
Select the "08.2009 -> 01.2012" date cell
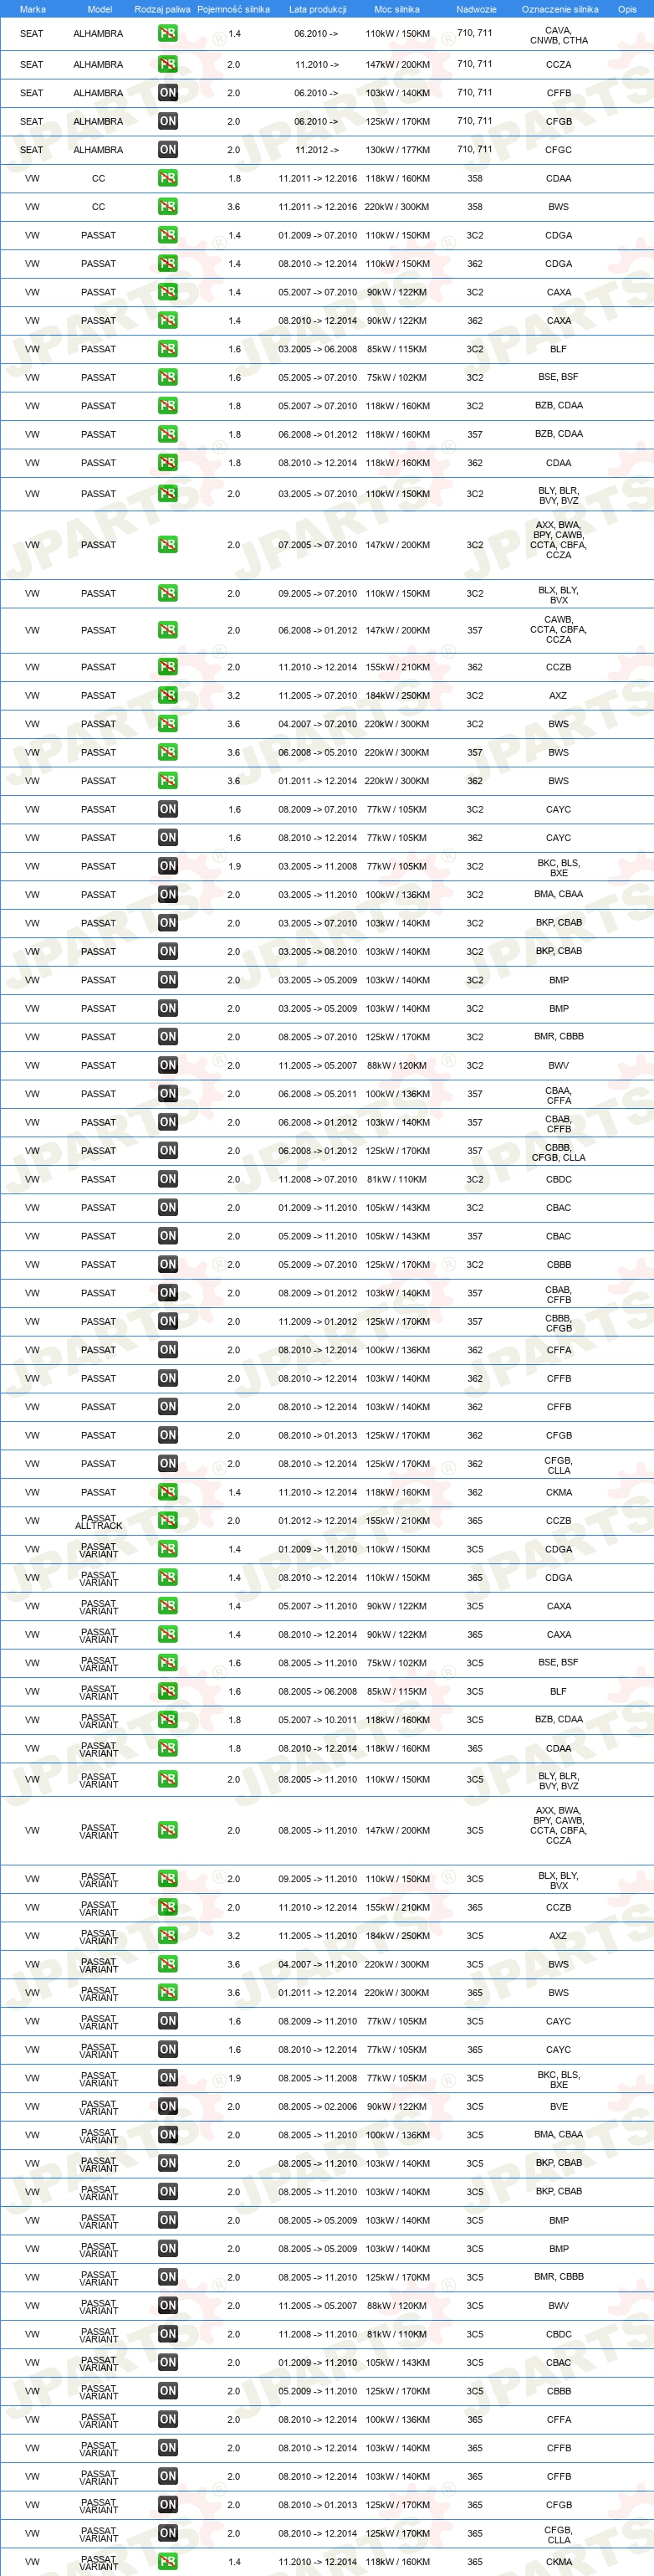pyautogui.click(x=317, y=1293)
